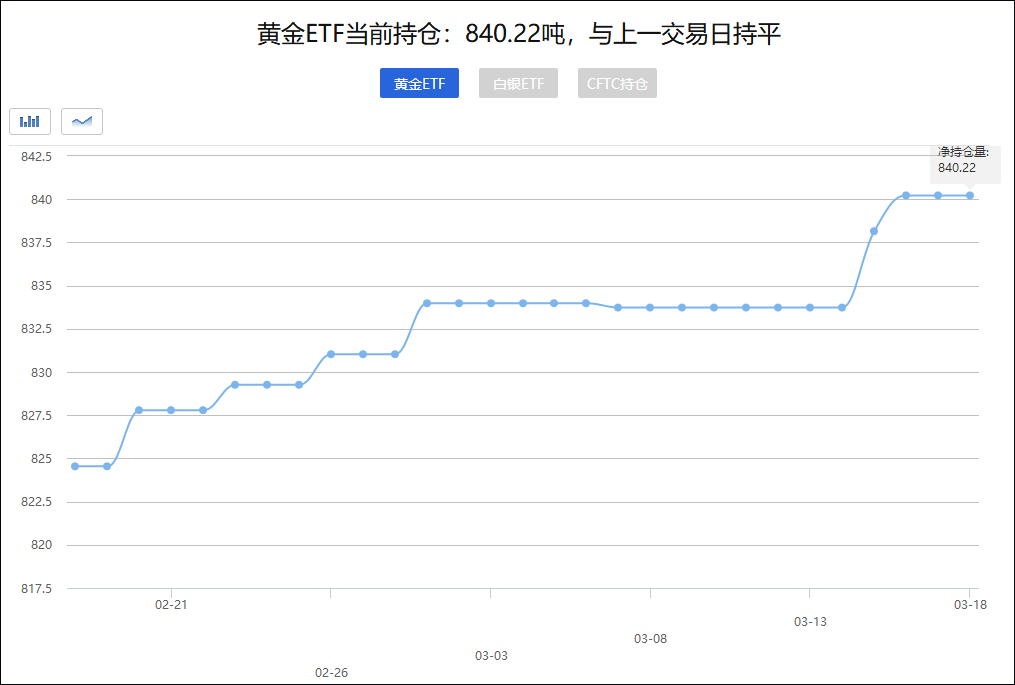Open the 白银ETF tab

[518, 84]
